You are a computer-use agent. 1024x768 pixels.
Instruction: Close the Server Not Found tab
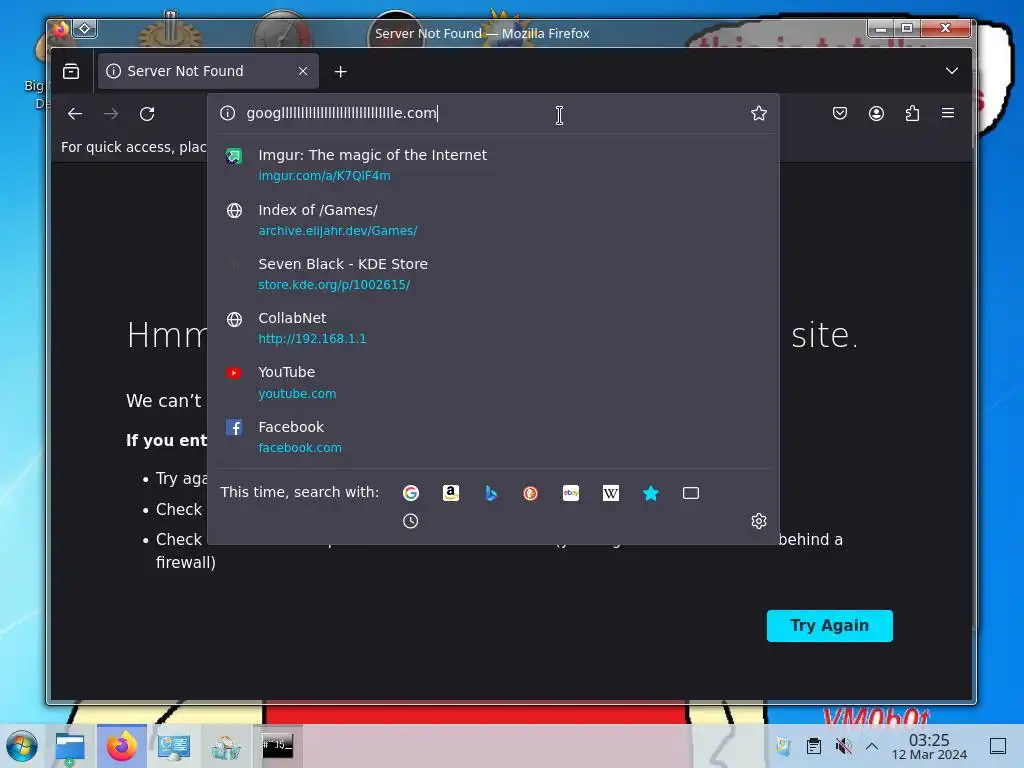point(303,71)
